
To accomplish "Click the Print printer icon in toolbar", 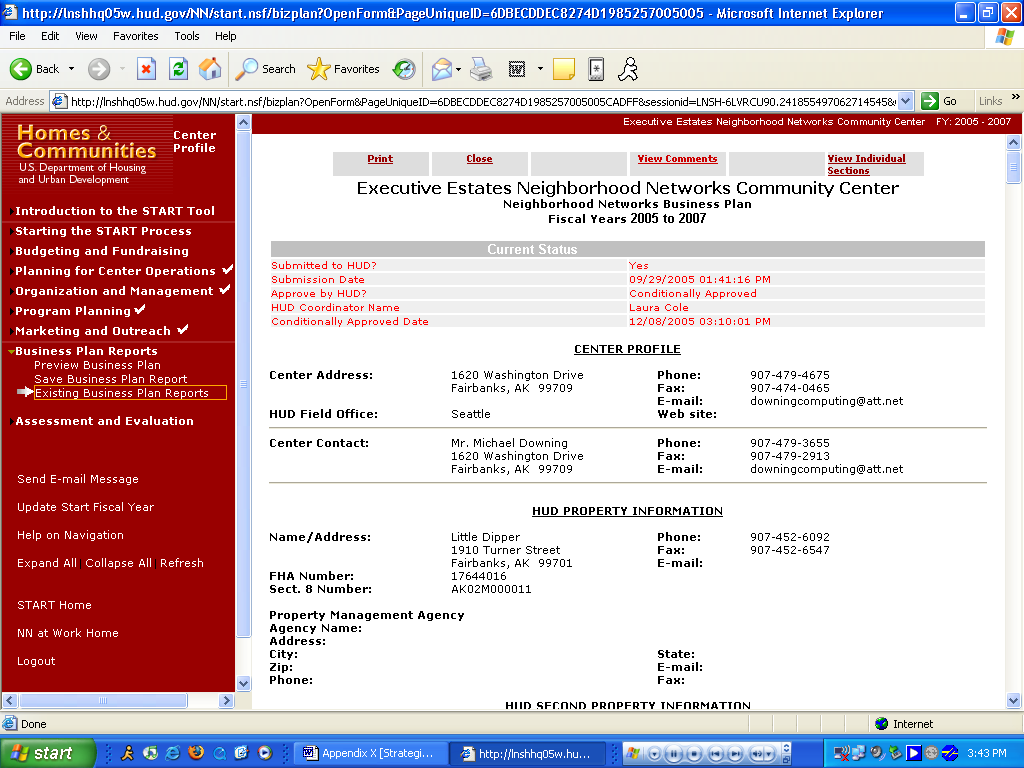I will 481,69.
